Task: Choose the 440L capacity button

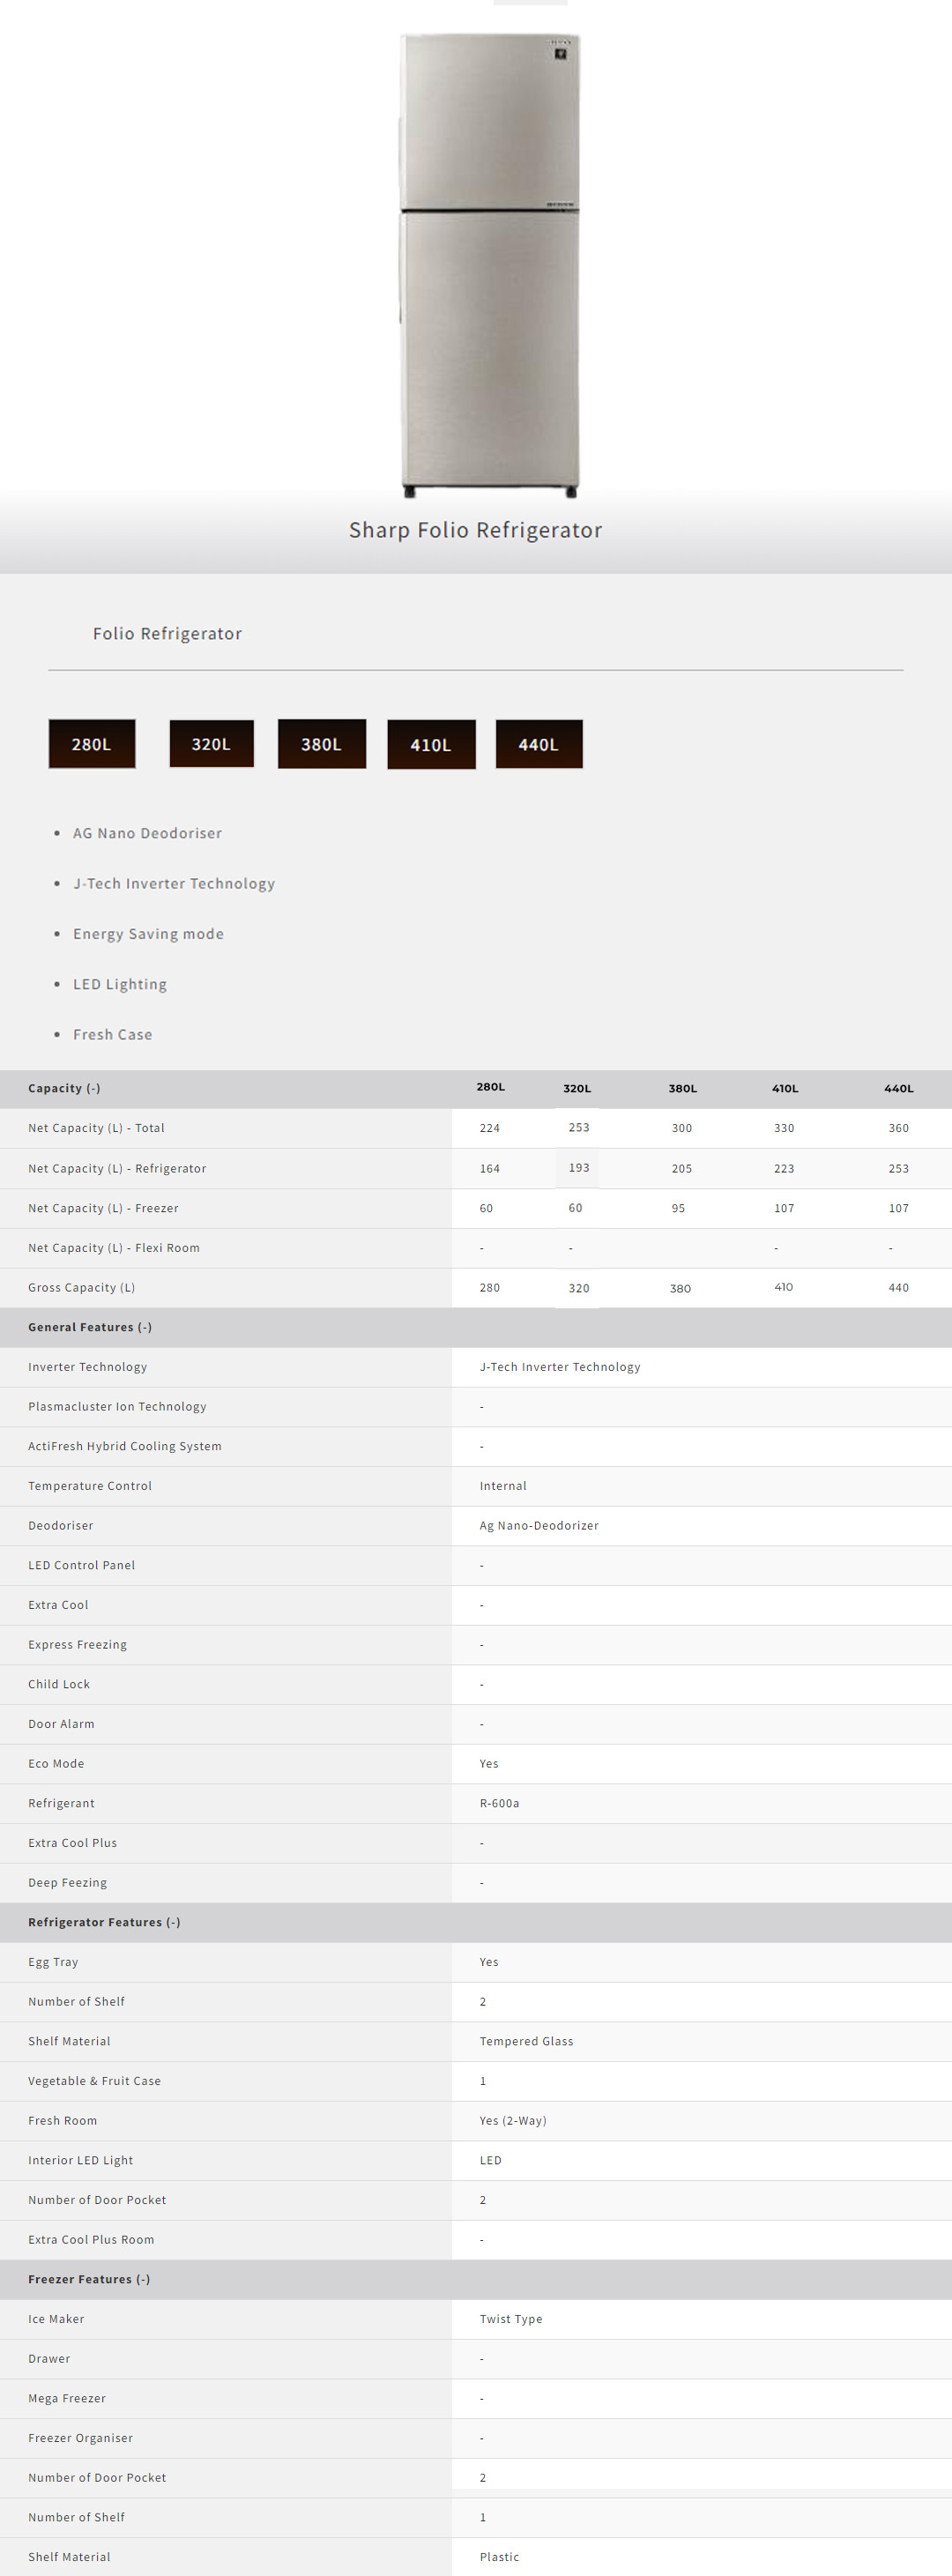Action: point(539,744)
